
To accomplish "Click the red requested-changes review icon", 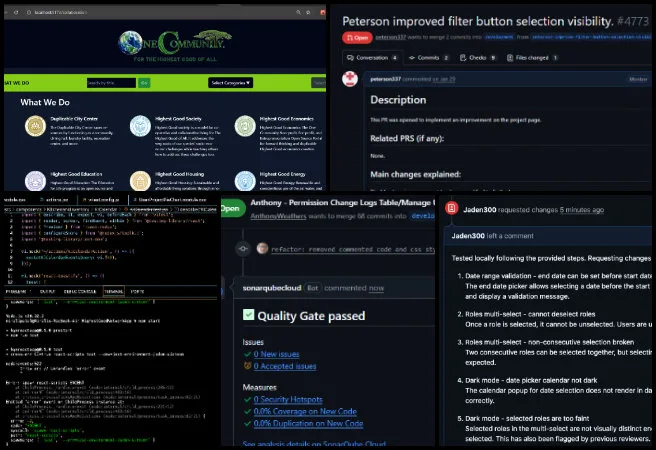I will point(451,208).
